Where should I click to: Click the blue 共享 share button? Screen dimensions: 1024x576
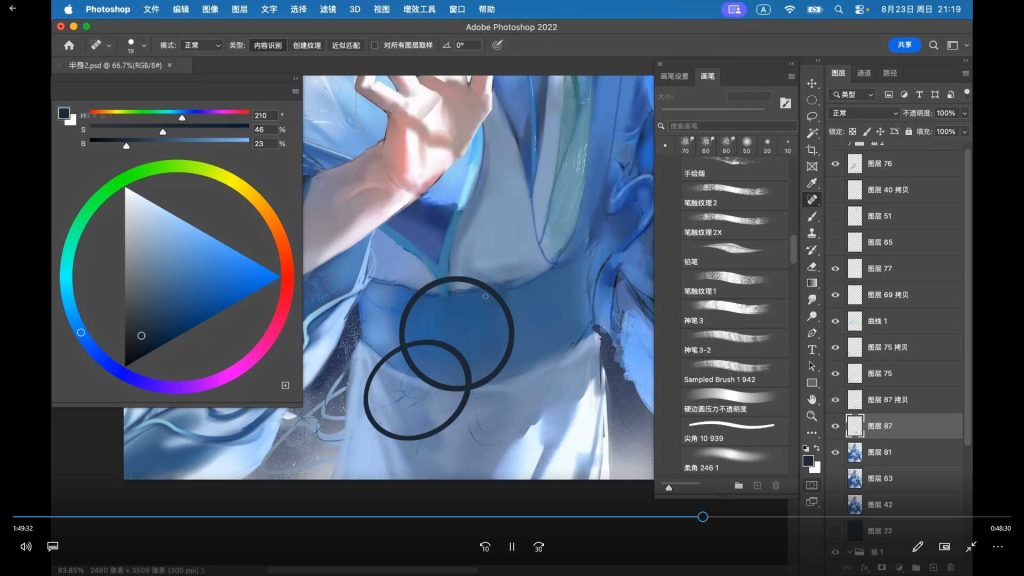tap(904, 44)
